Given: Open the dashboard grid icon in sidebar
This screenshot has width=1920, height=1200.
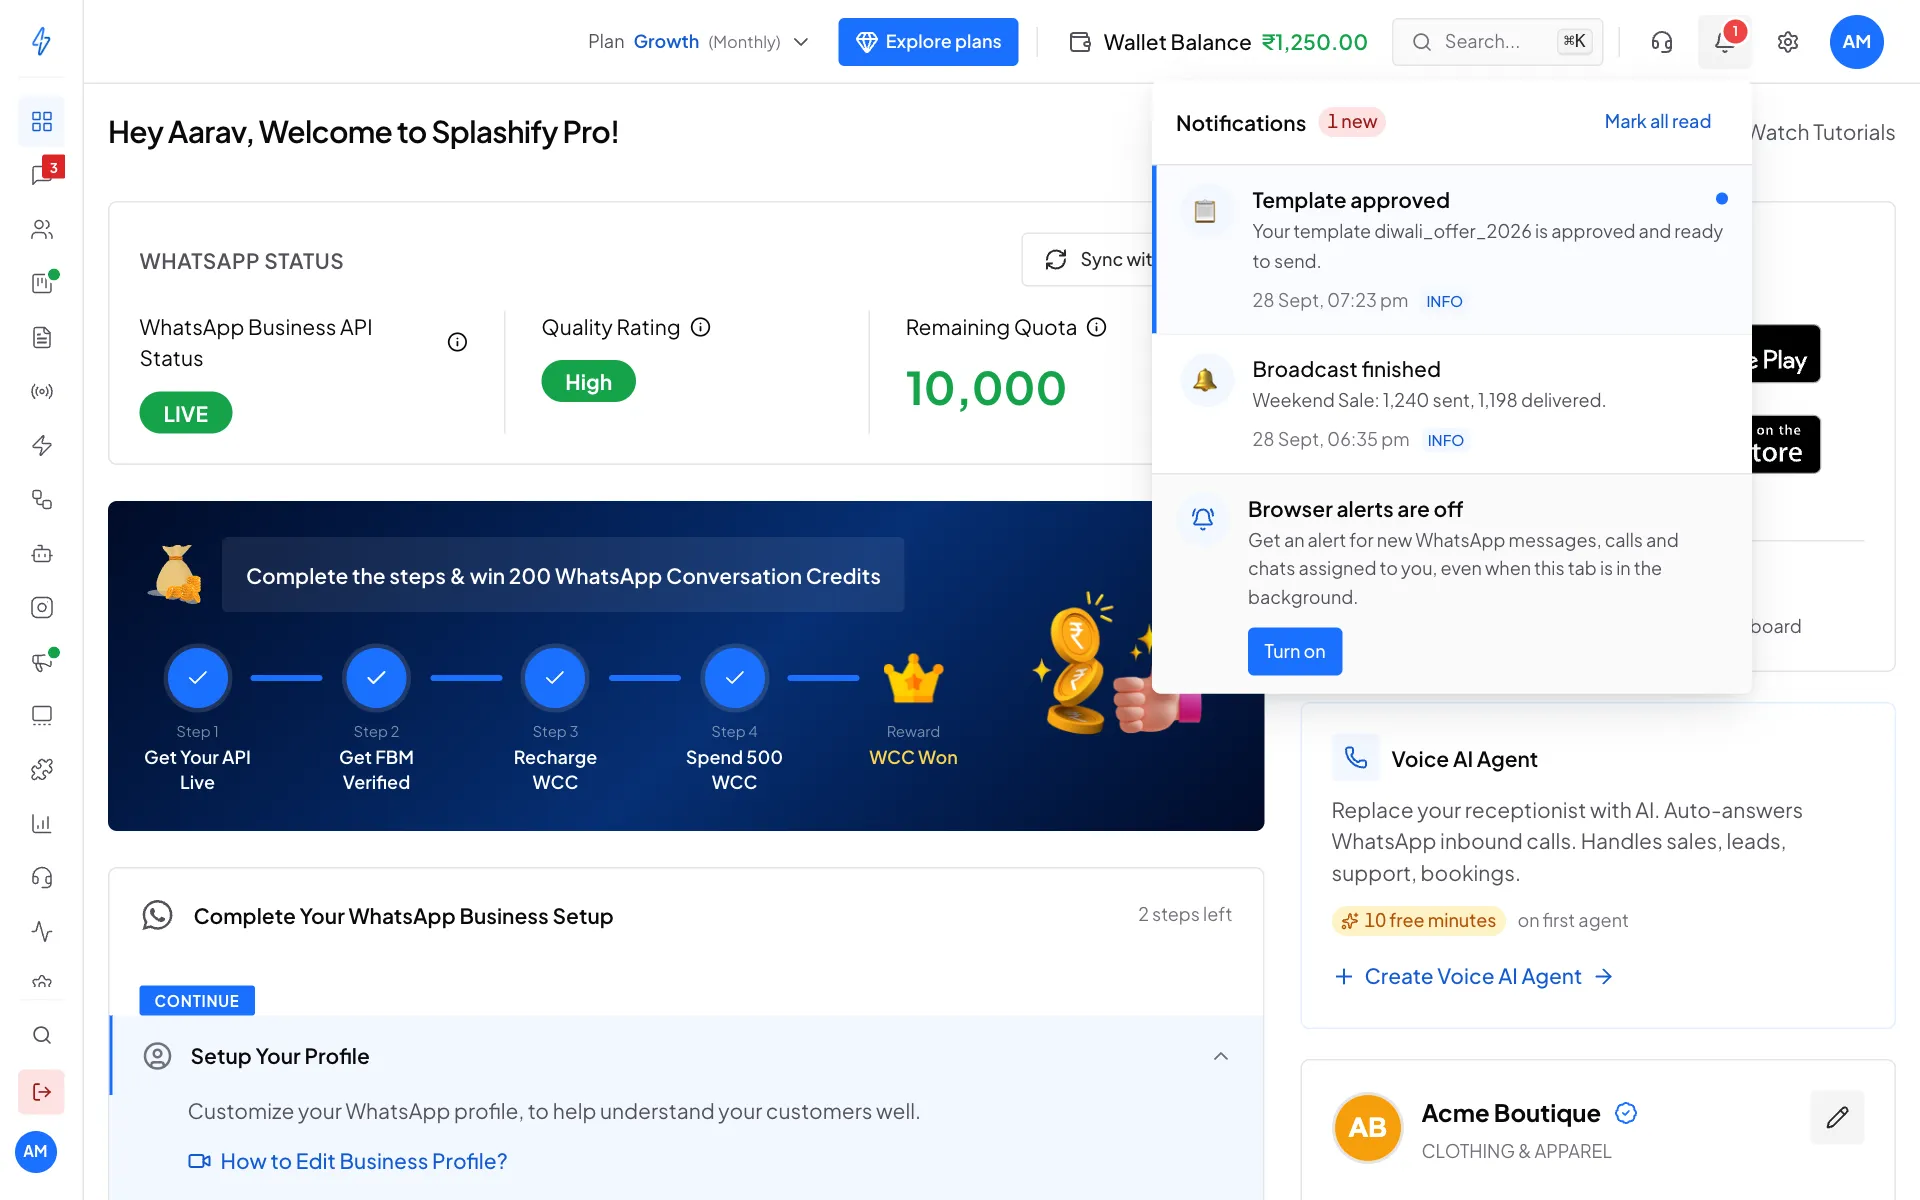Looking at the screenshot, I should pyautogui.click(x=41, y=121).
